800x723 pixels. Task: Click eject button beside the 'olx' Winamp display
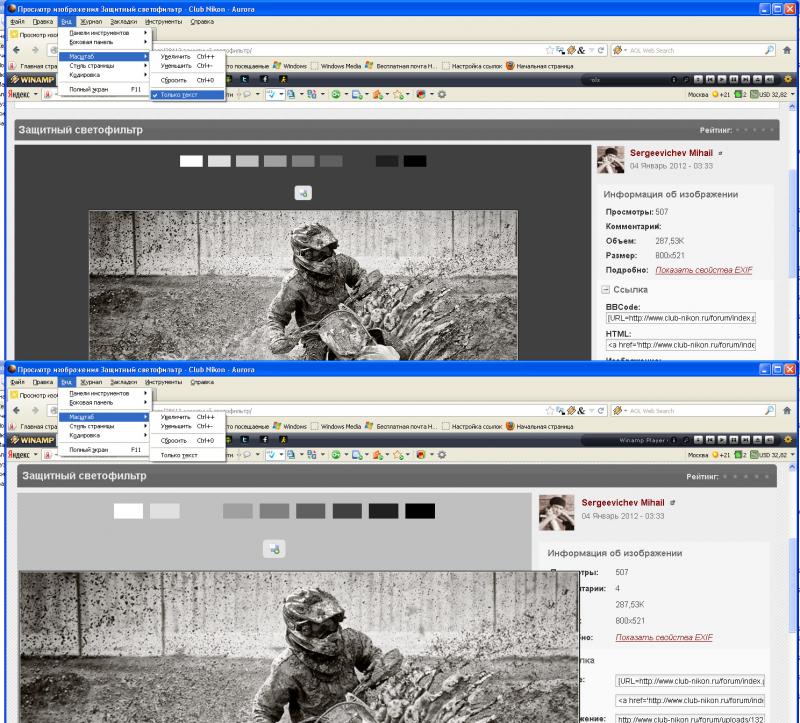(x=758, y=79)
